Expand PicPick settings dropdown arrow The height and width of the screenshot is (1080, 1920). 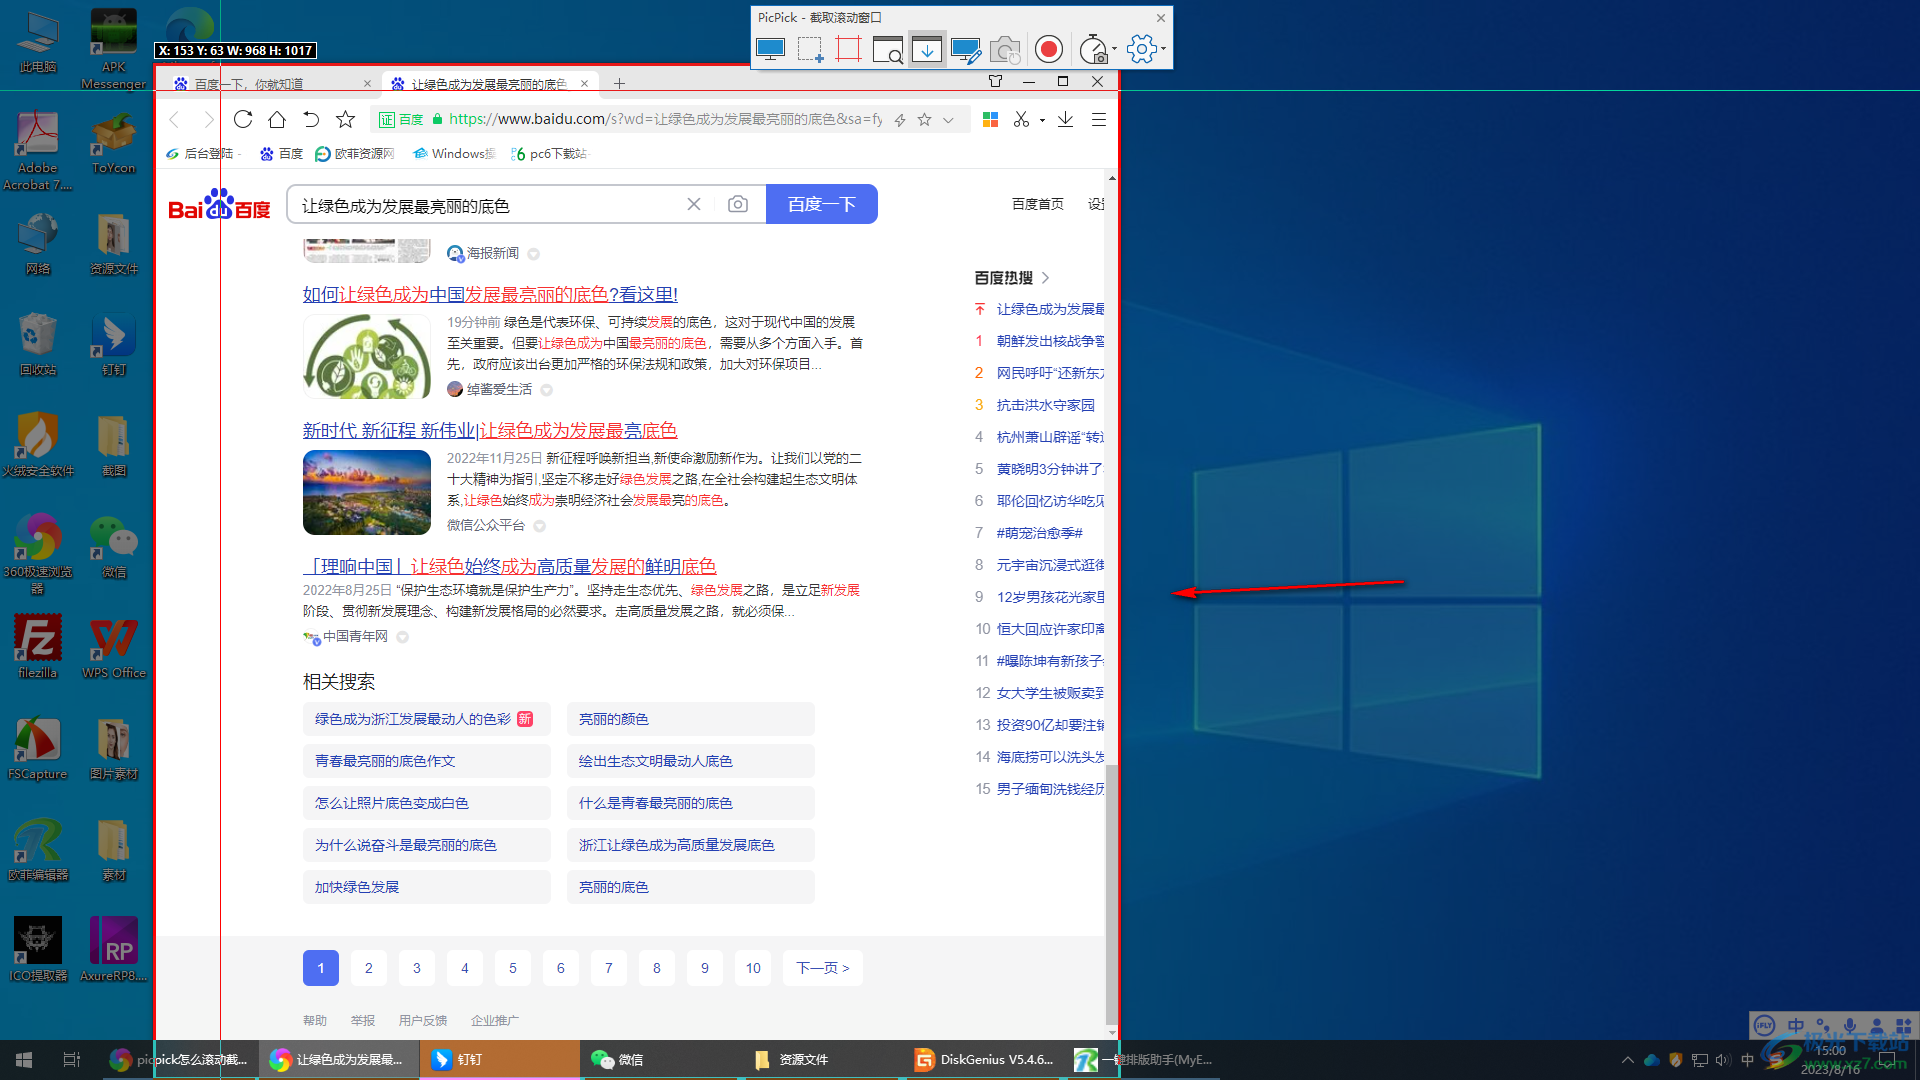click(x=1163, y=49)
